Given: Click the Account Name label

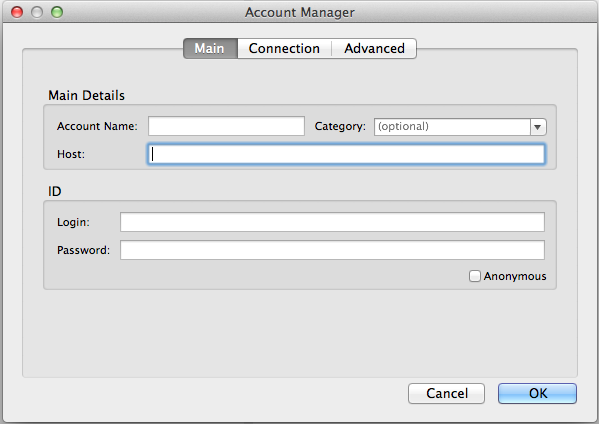Looking at the screenshot, I should (x=97, y=126).
